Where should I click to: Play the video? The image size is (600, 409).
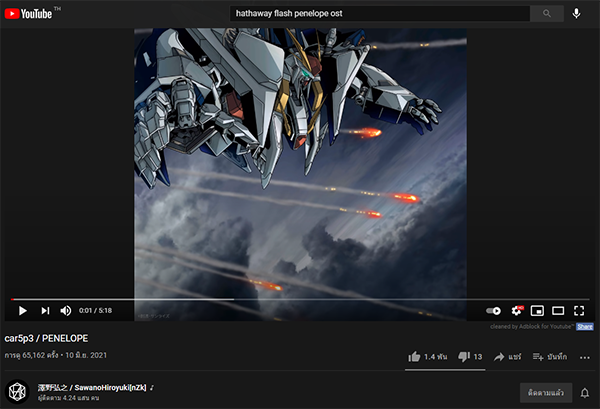click(x=22, y=311)
